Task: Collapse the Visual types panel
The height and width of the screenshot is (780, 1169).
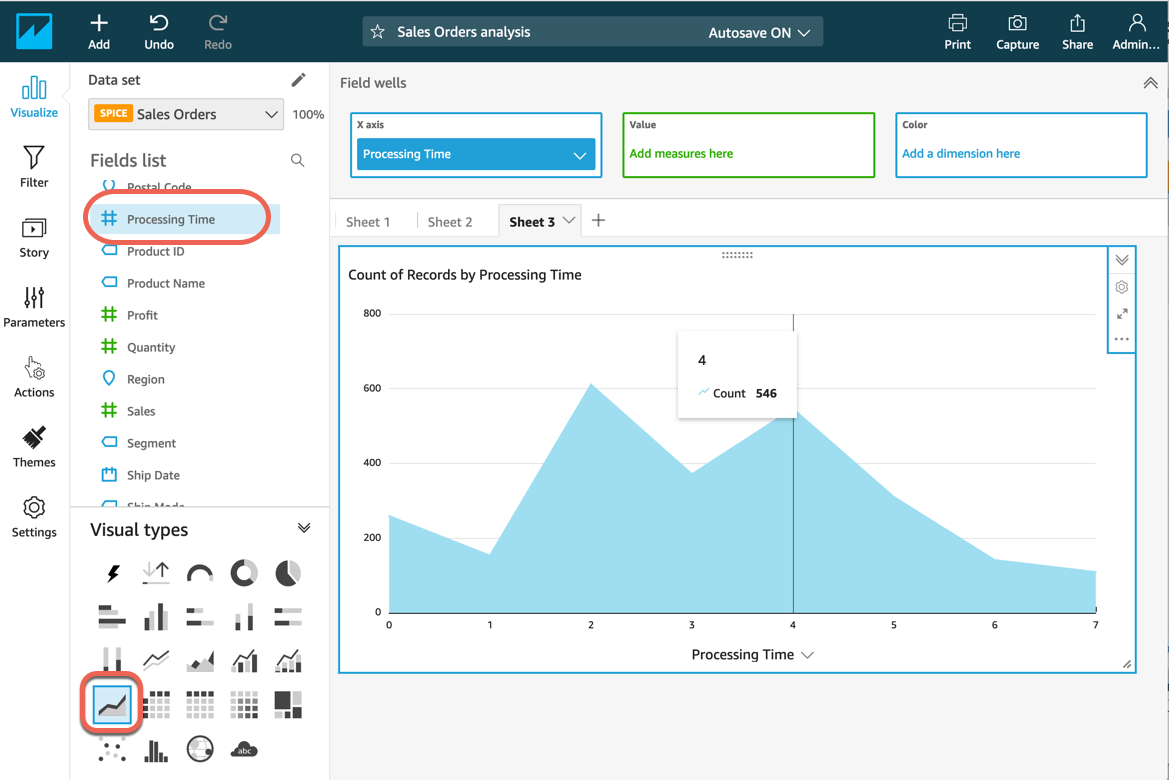Action: pyautogui.click(x=304, y=528)
